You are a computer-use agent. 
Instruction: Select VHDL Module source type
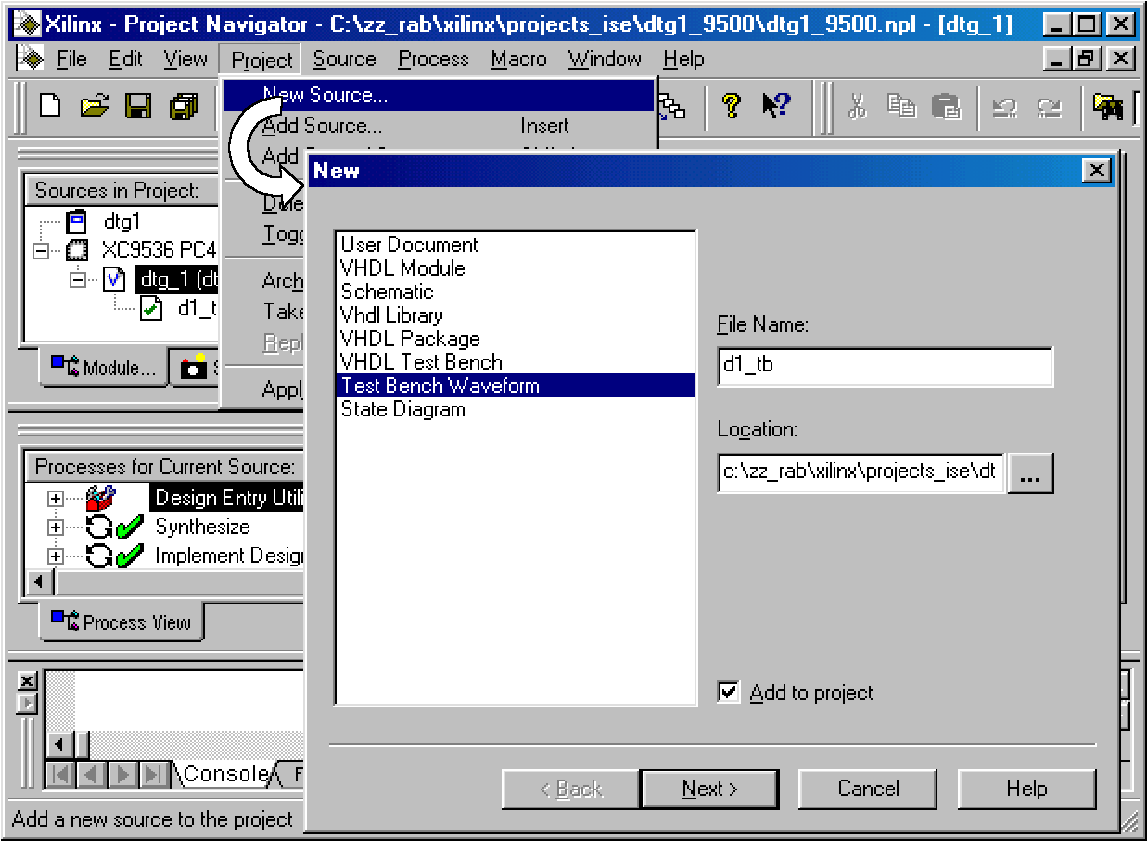pos(516,268)
